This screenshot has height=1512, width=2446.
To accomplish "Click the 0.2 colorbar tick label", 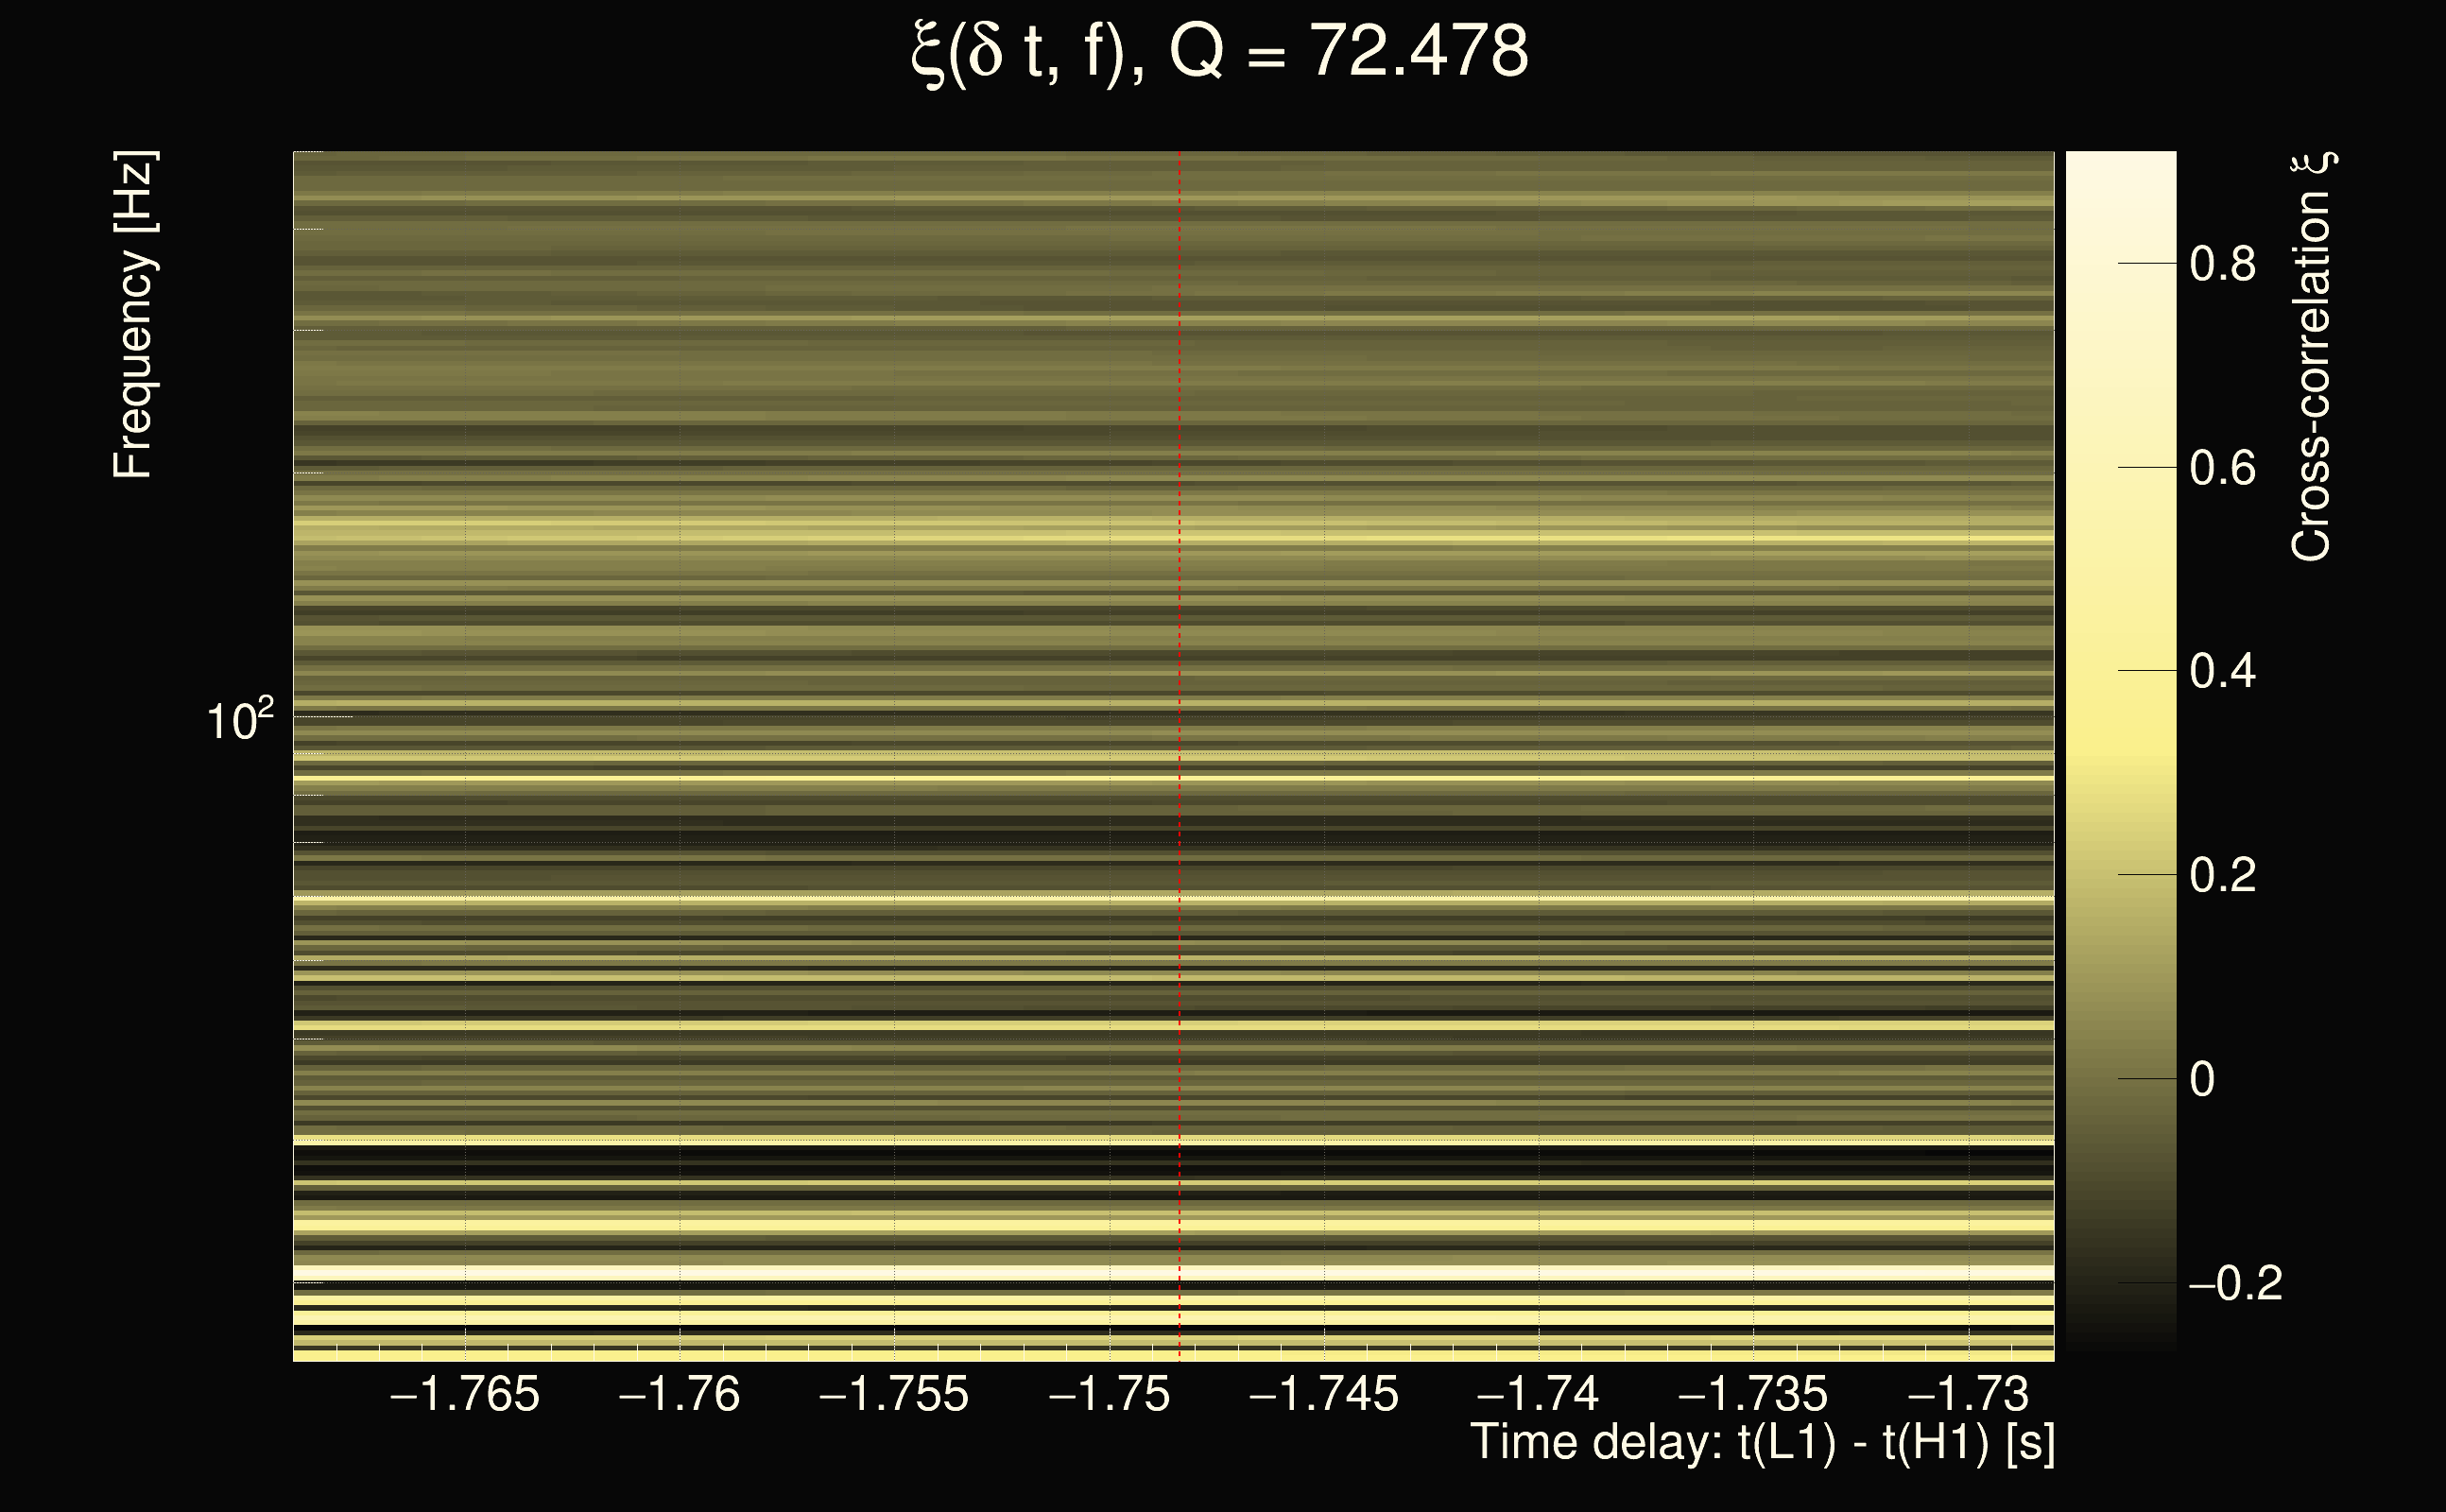I will click(x=2222, y=875).
